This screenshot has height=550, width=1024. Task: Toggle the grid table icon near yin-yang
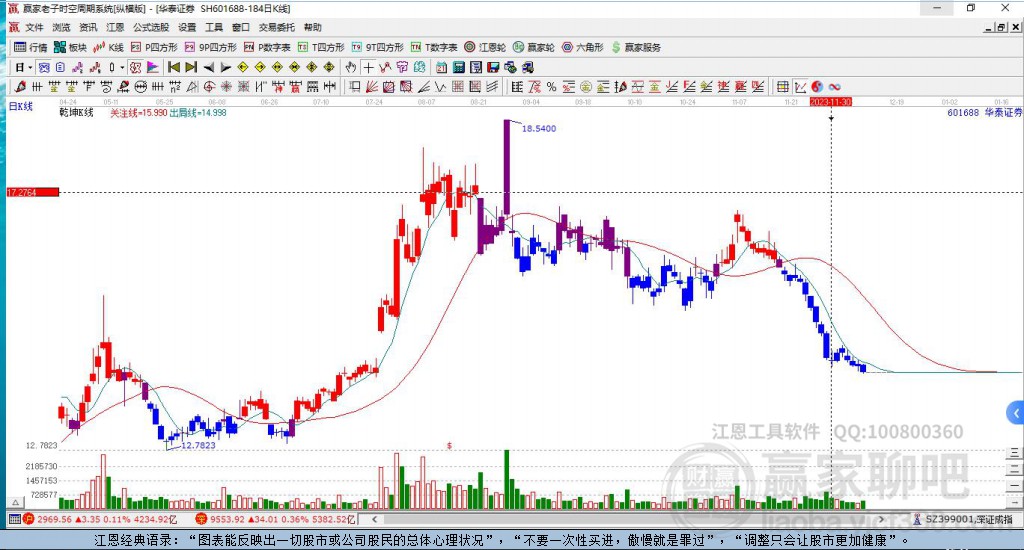click(782, 87)
